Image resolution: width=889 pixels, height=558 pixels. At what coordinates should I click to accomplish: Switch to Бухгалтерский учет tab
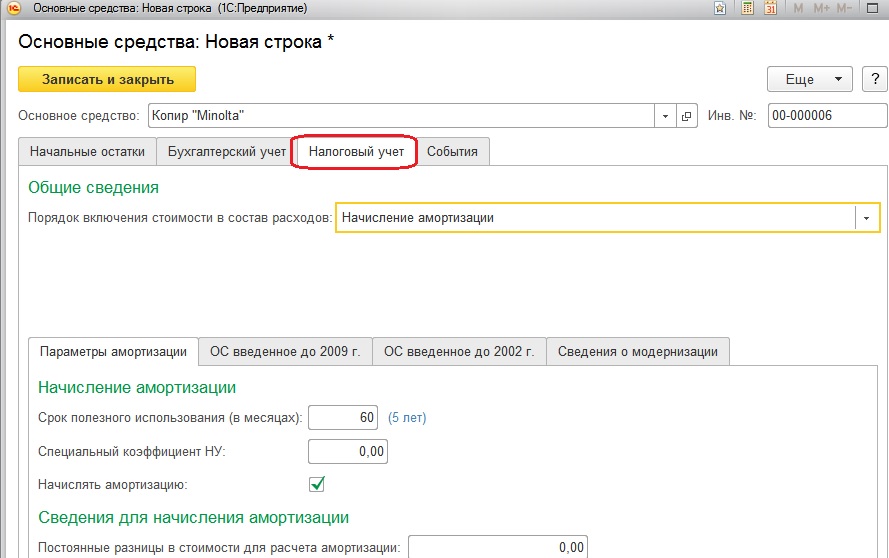tap(227, 152)
